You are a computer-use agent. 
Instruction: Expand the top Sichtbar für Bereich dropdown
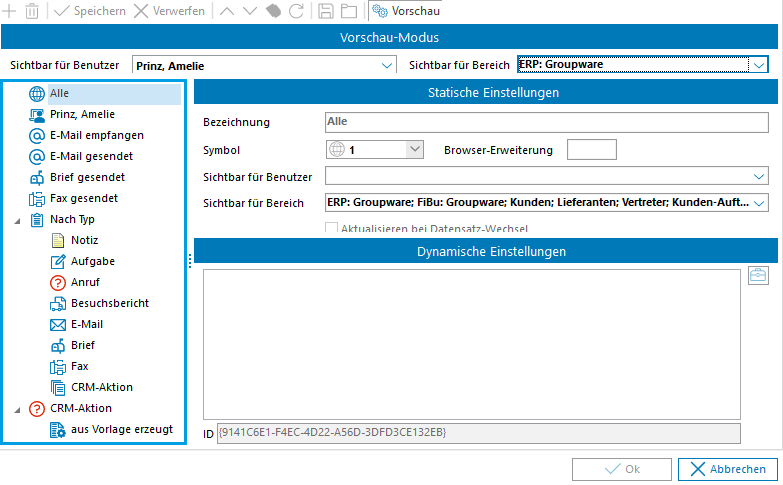[758, 66]
